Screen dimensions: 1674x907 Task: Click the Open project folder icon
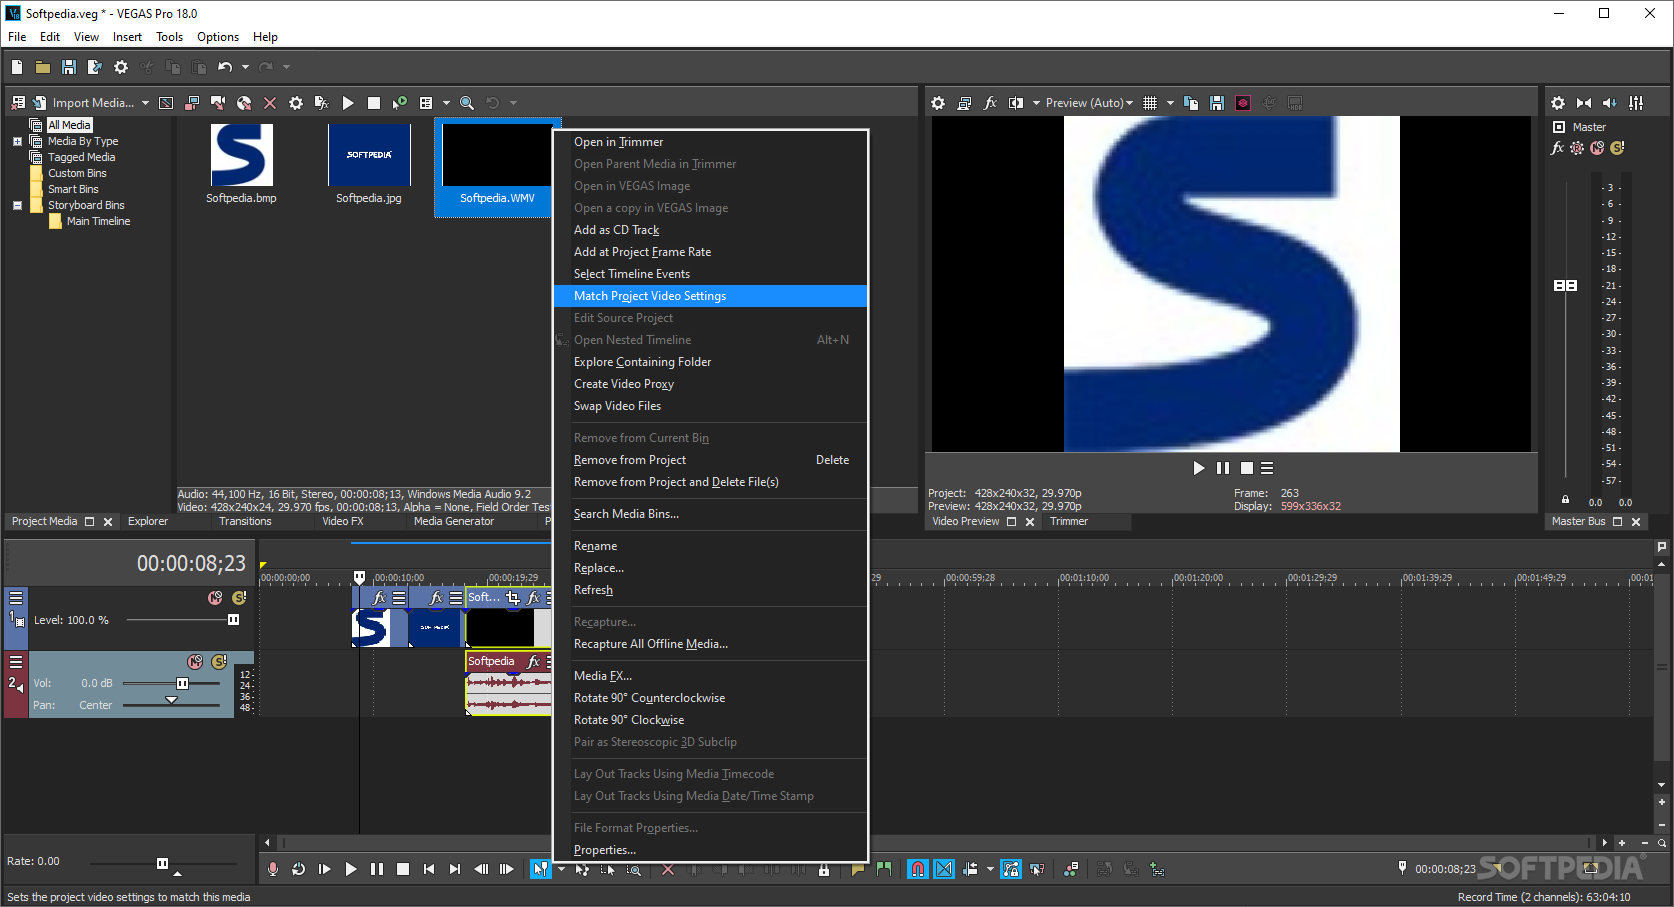43,67
